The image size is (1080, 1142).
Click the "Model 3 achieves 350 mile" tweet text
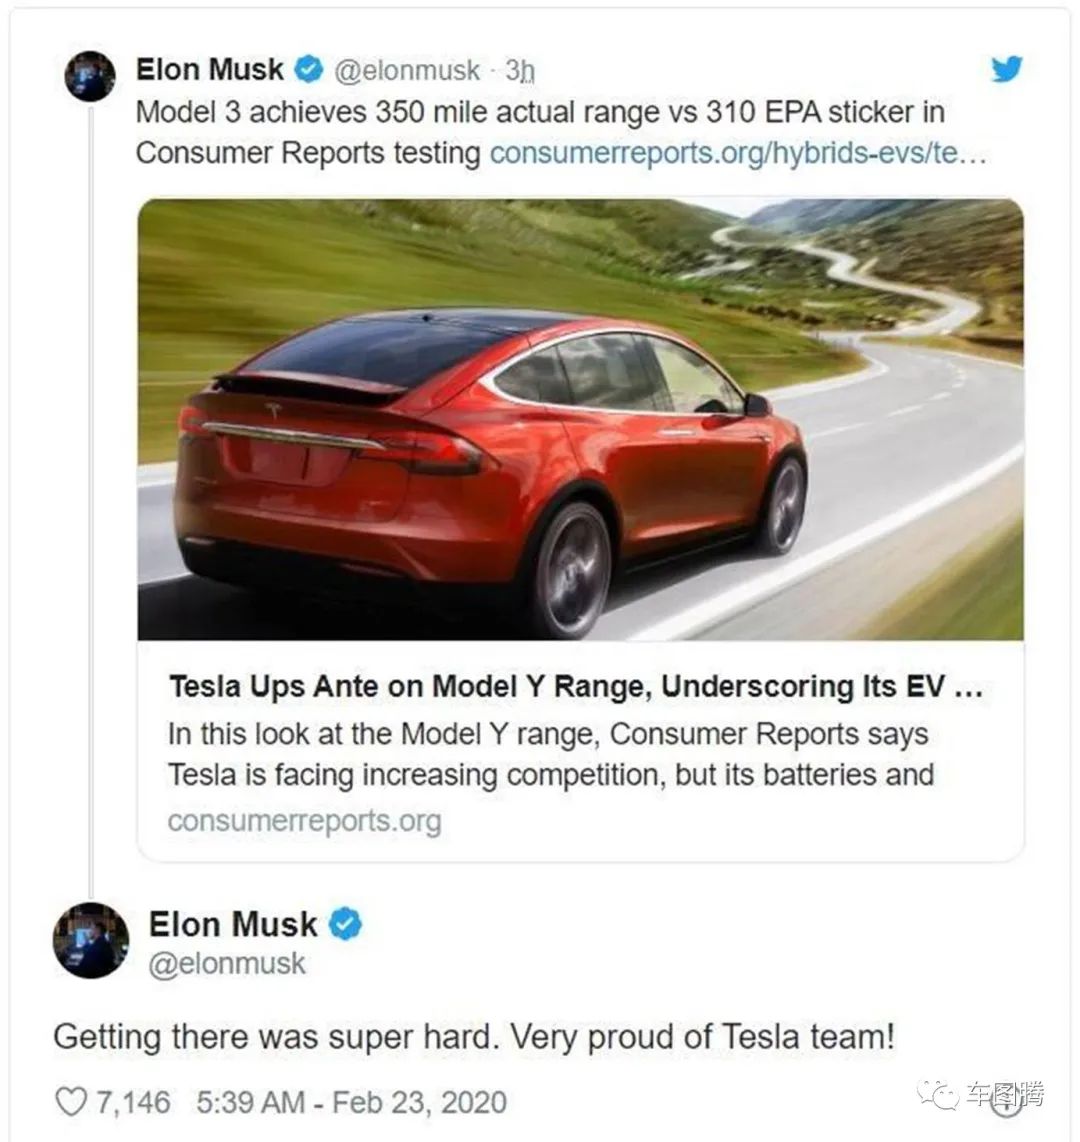tap(540, 112)
